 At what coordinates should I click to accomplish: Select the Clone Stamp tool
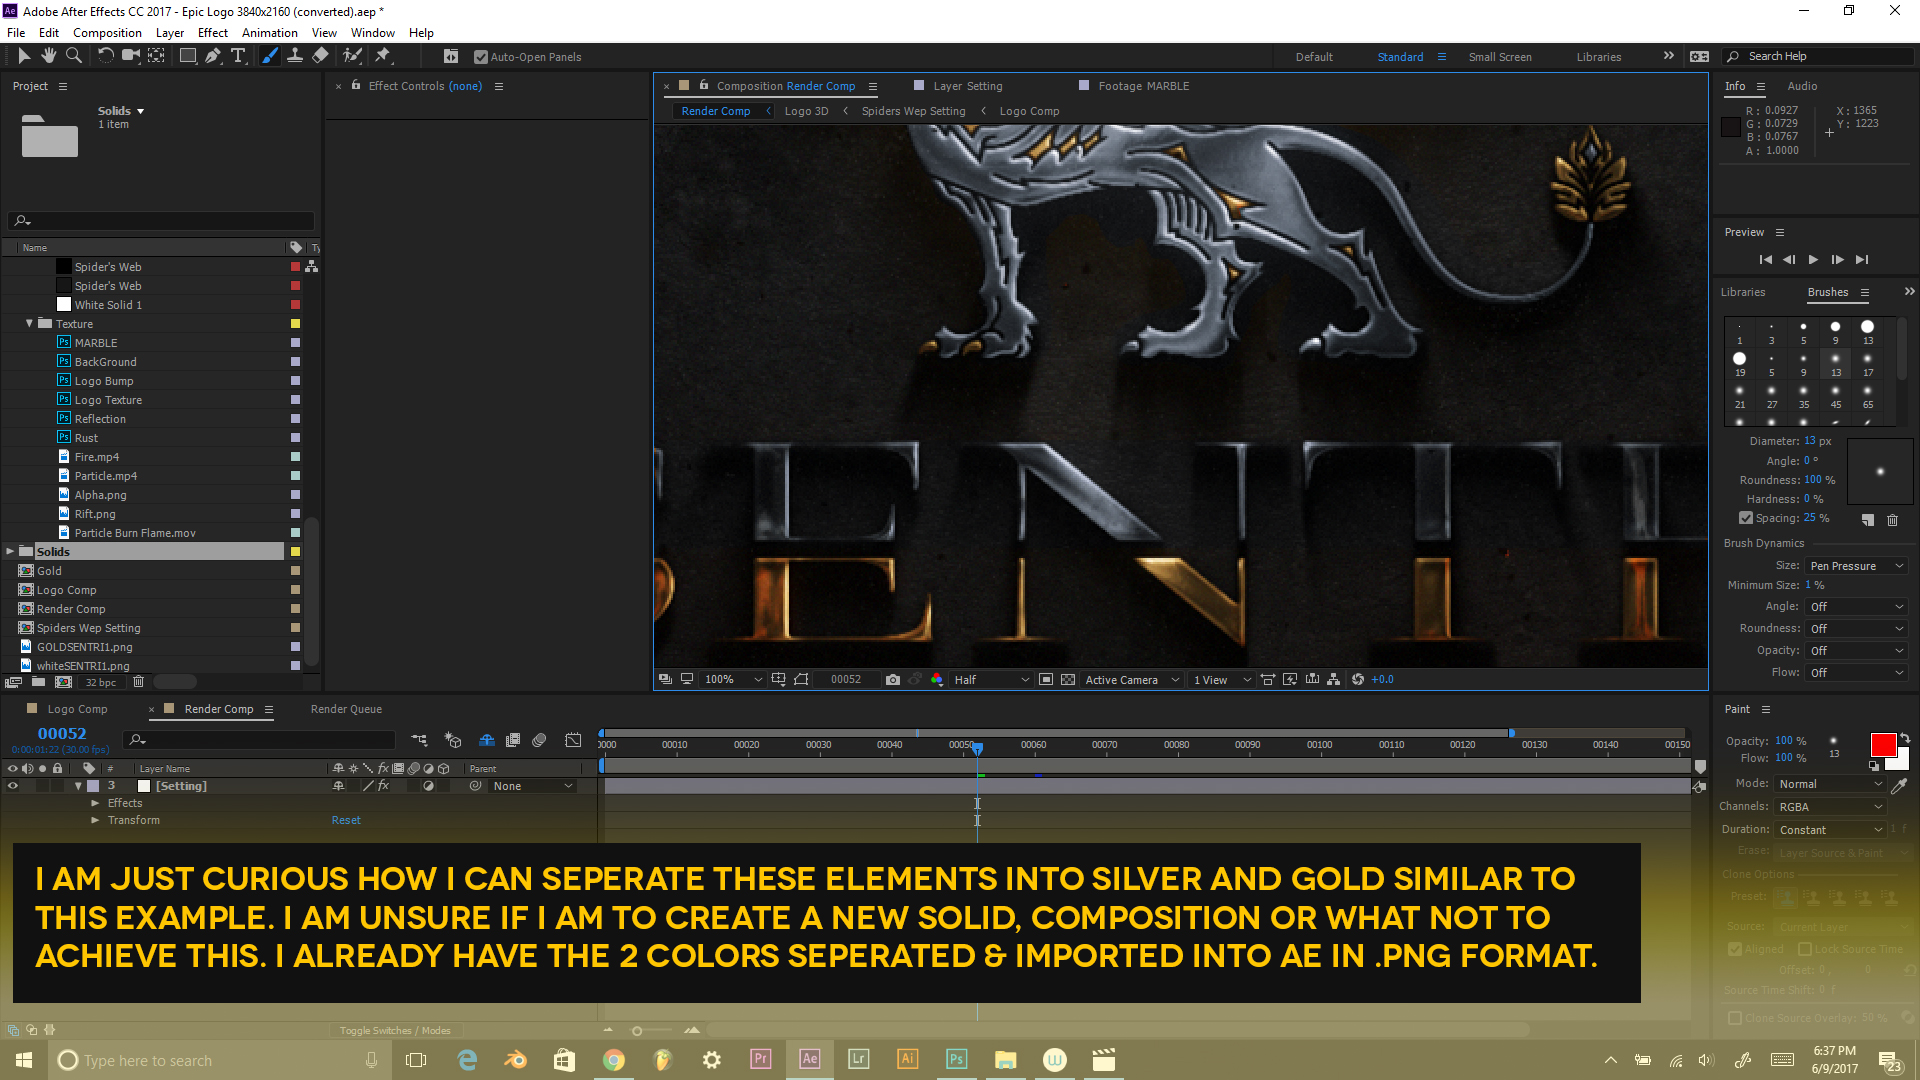tap(295, 56)
